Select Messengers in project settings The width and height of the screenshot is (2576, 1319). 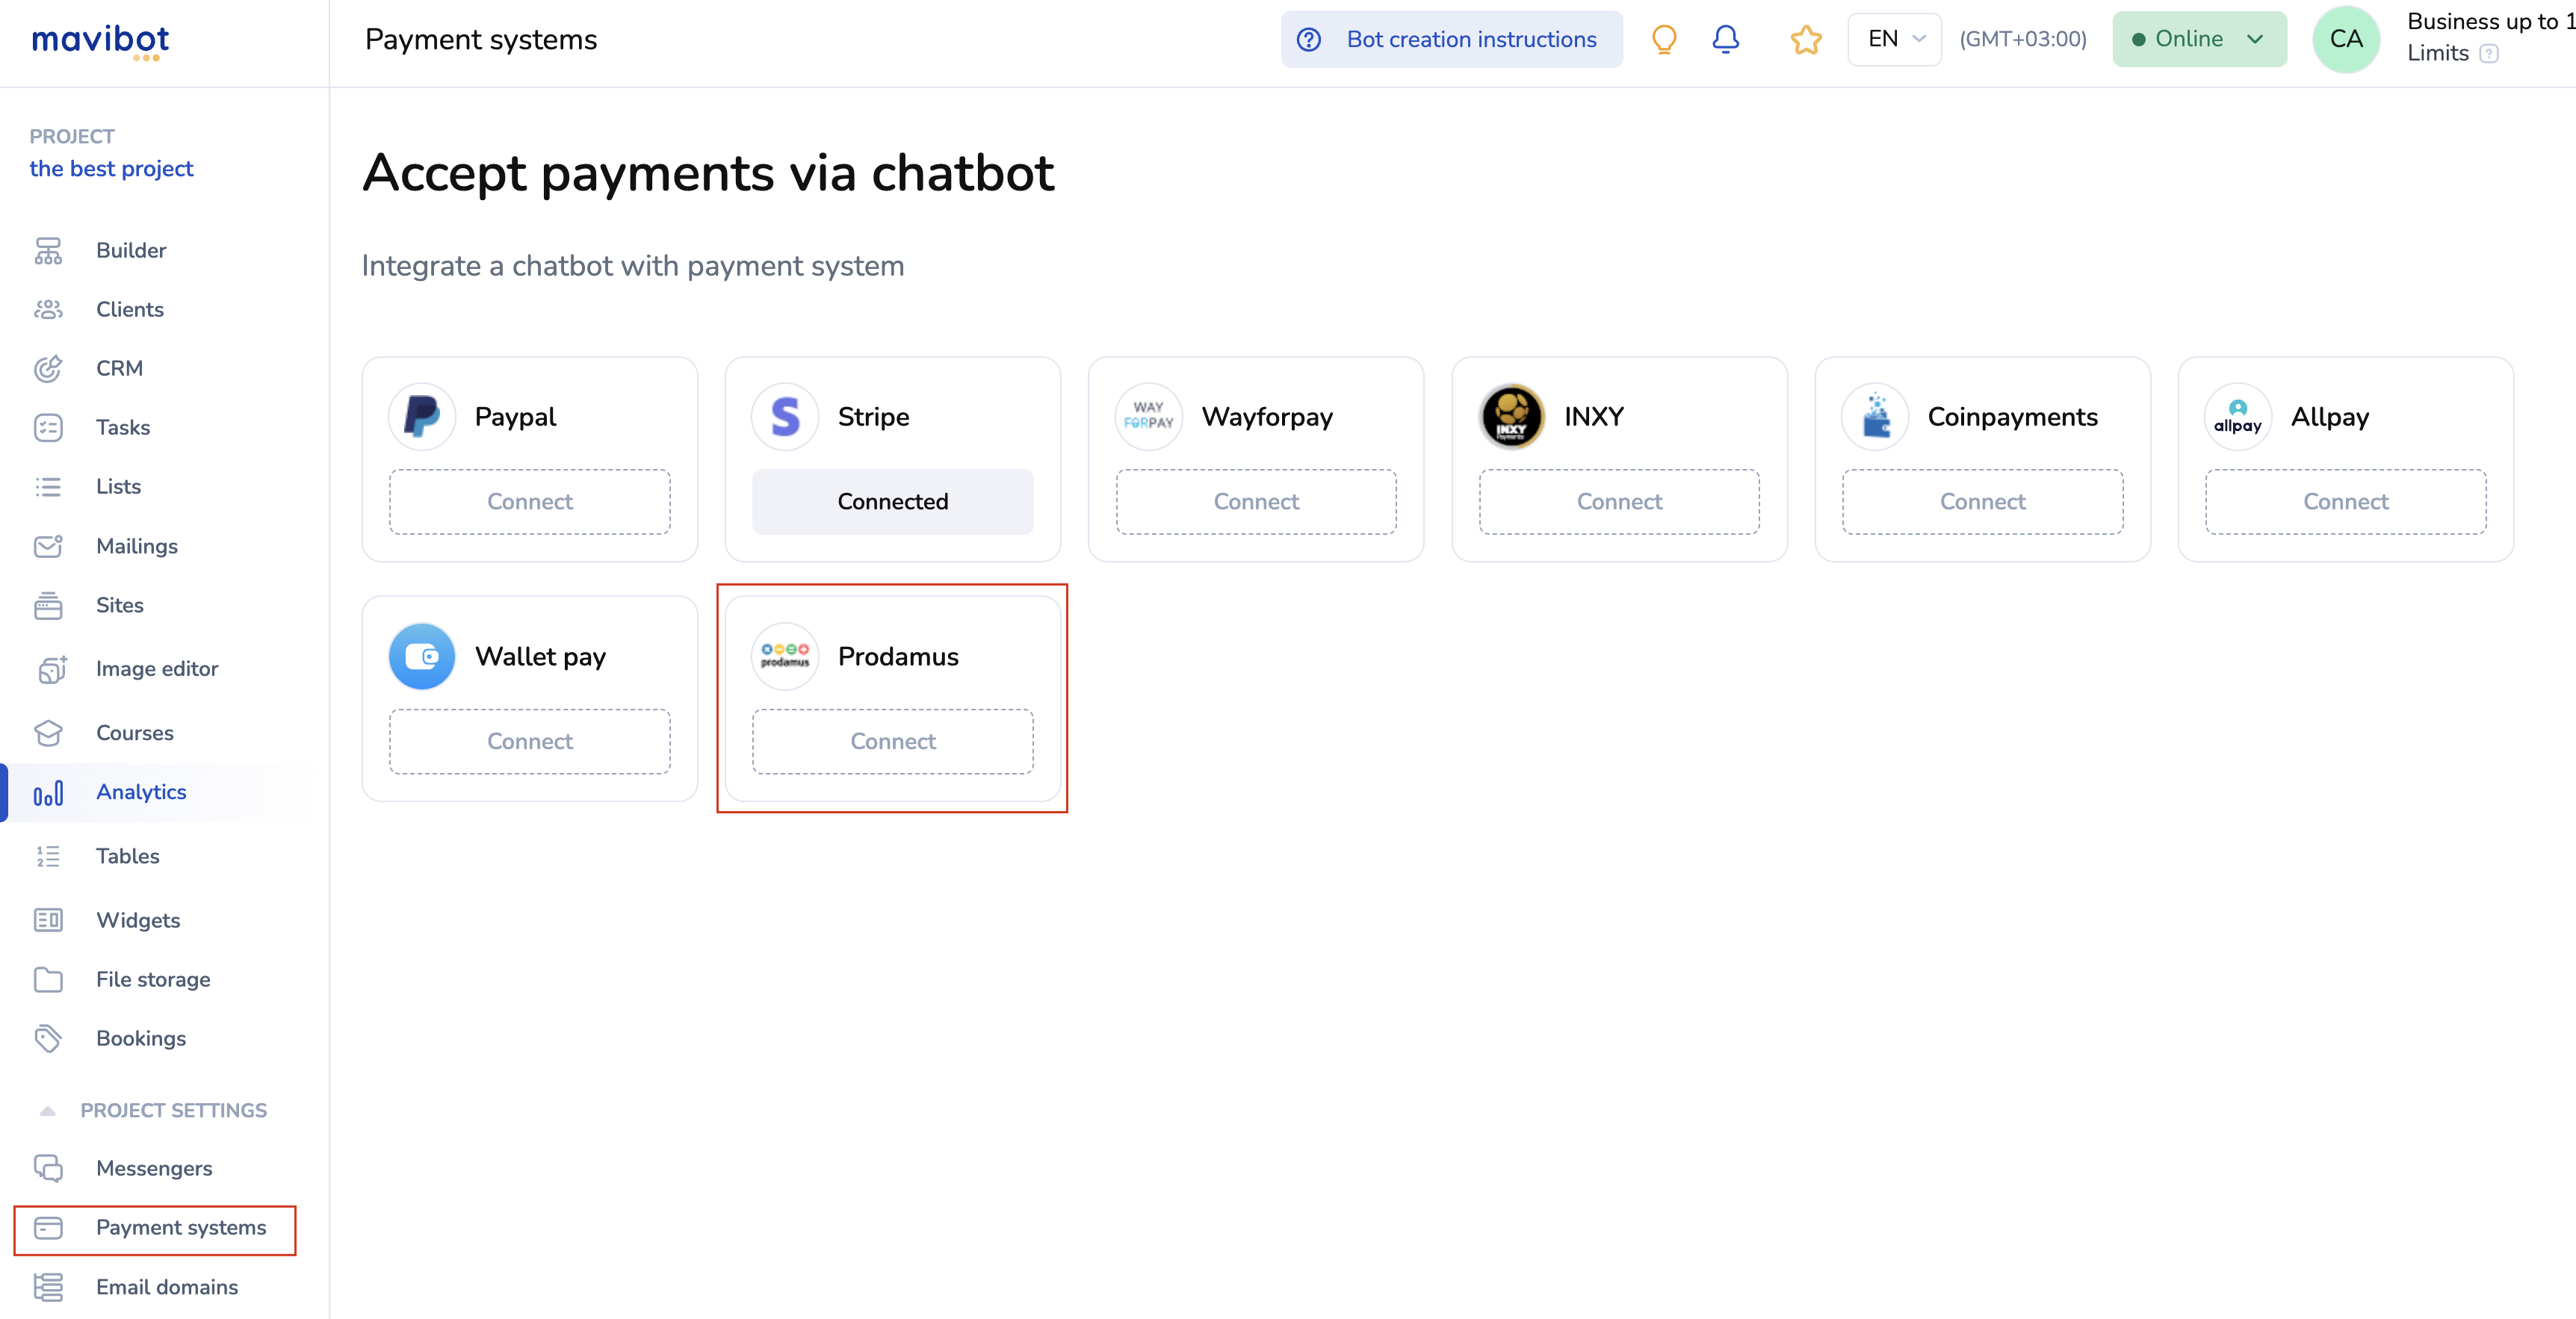[x=154, y=1168]
